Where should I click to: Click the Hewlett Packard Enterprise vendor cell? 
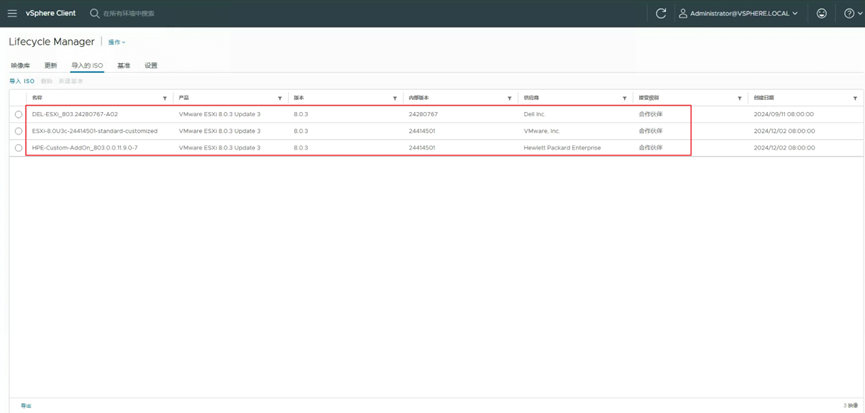[x=562, y=148]
